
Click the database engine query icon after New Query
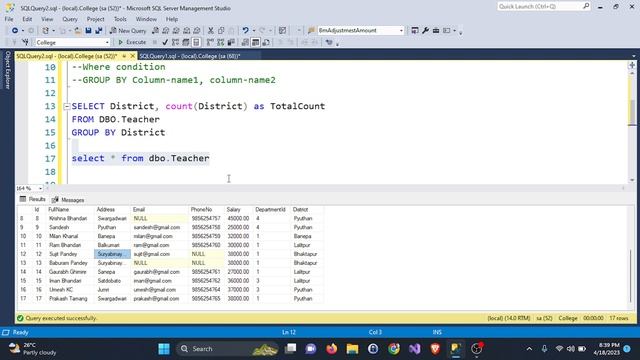pyautogui.click(x=156, y=31)
